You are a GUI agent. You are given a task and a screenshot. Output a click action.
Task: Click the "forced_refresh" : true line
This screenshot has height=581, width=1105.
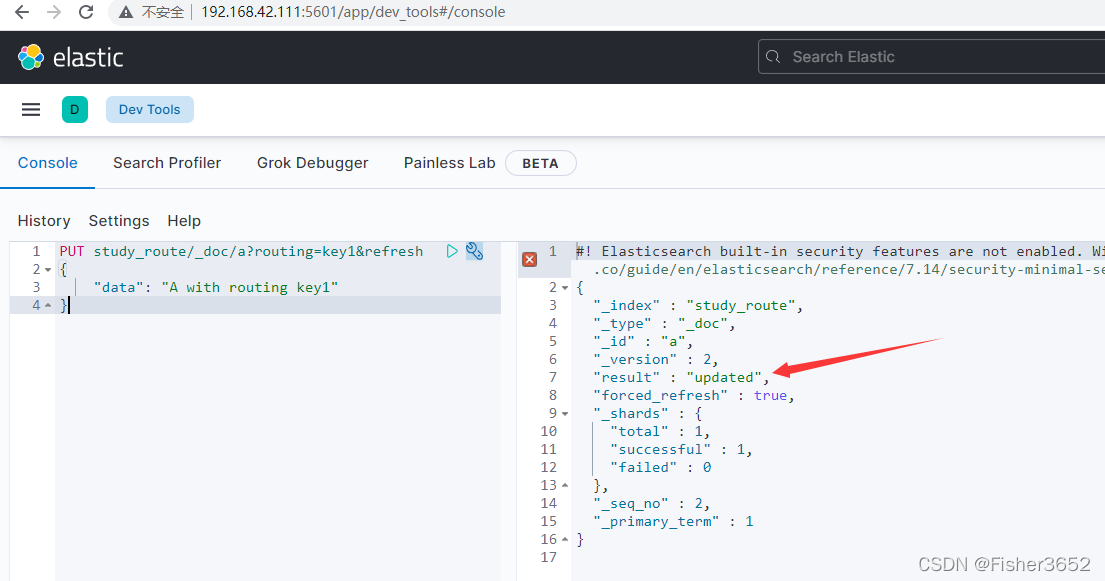click(x=693, y=396)
